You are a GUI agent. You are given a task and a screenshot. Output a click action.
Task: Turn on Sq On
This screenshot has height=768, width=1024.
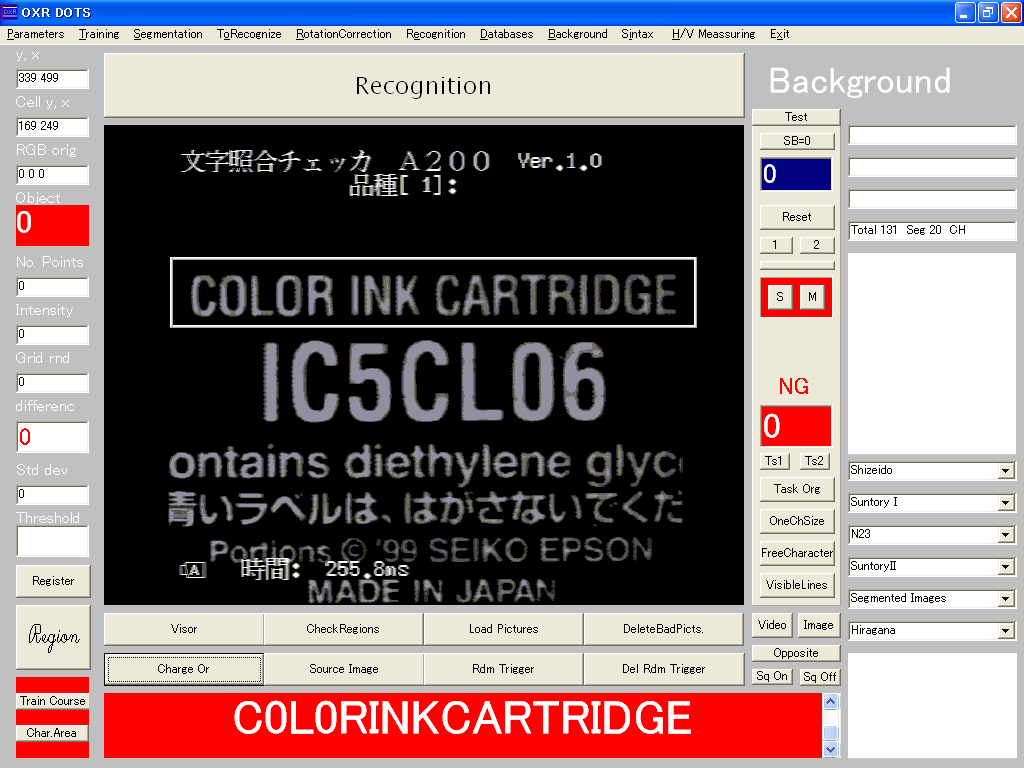(772, 677)
